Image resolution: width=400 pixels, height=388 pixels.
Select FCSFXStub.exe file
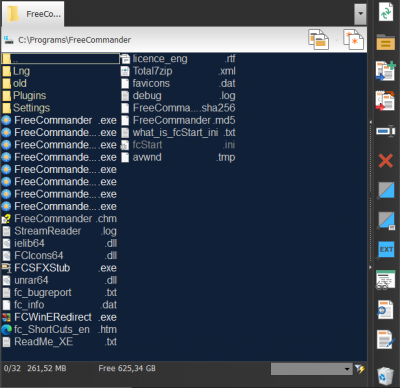[x=59, y=268]
